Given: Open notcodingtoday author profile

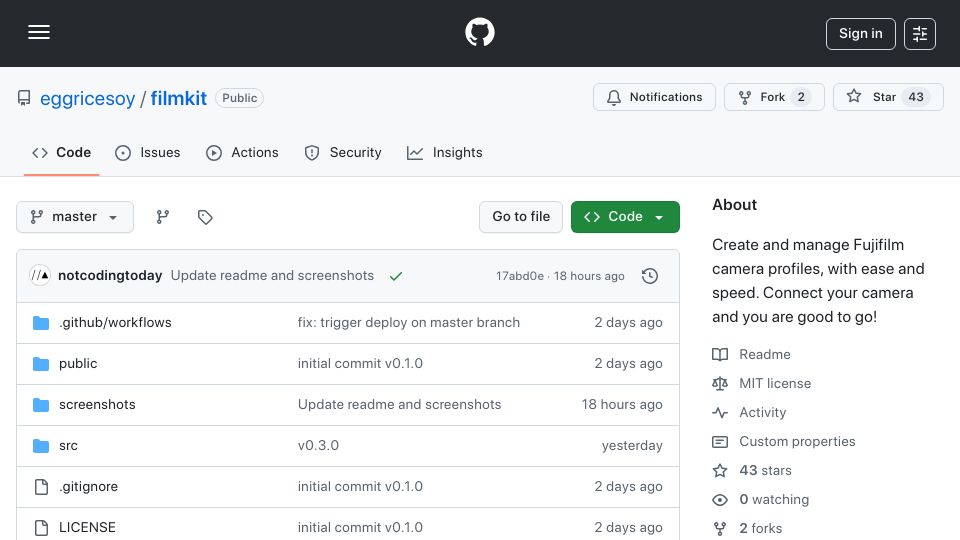Looking at the screenshot, I should coord(110,276).
